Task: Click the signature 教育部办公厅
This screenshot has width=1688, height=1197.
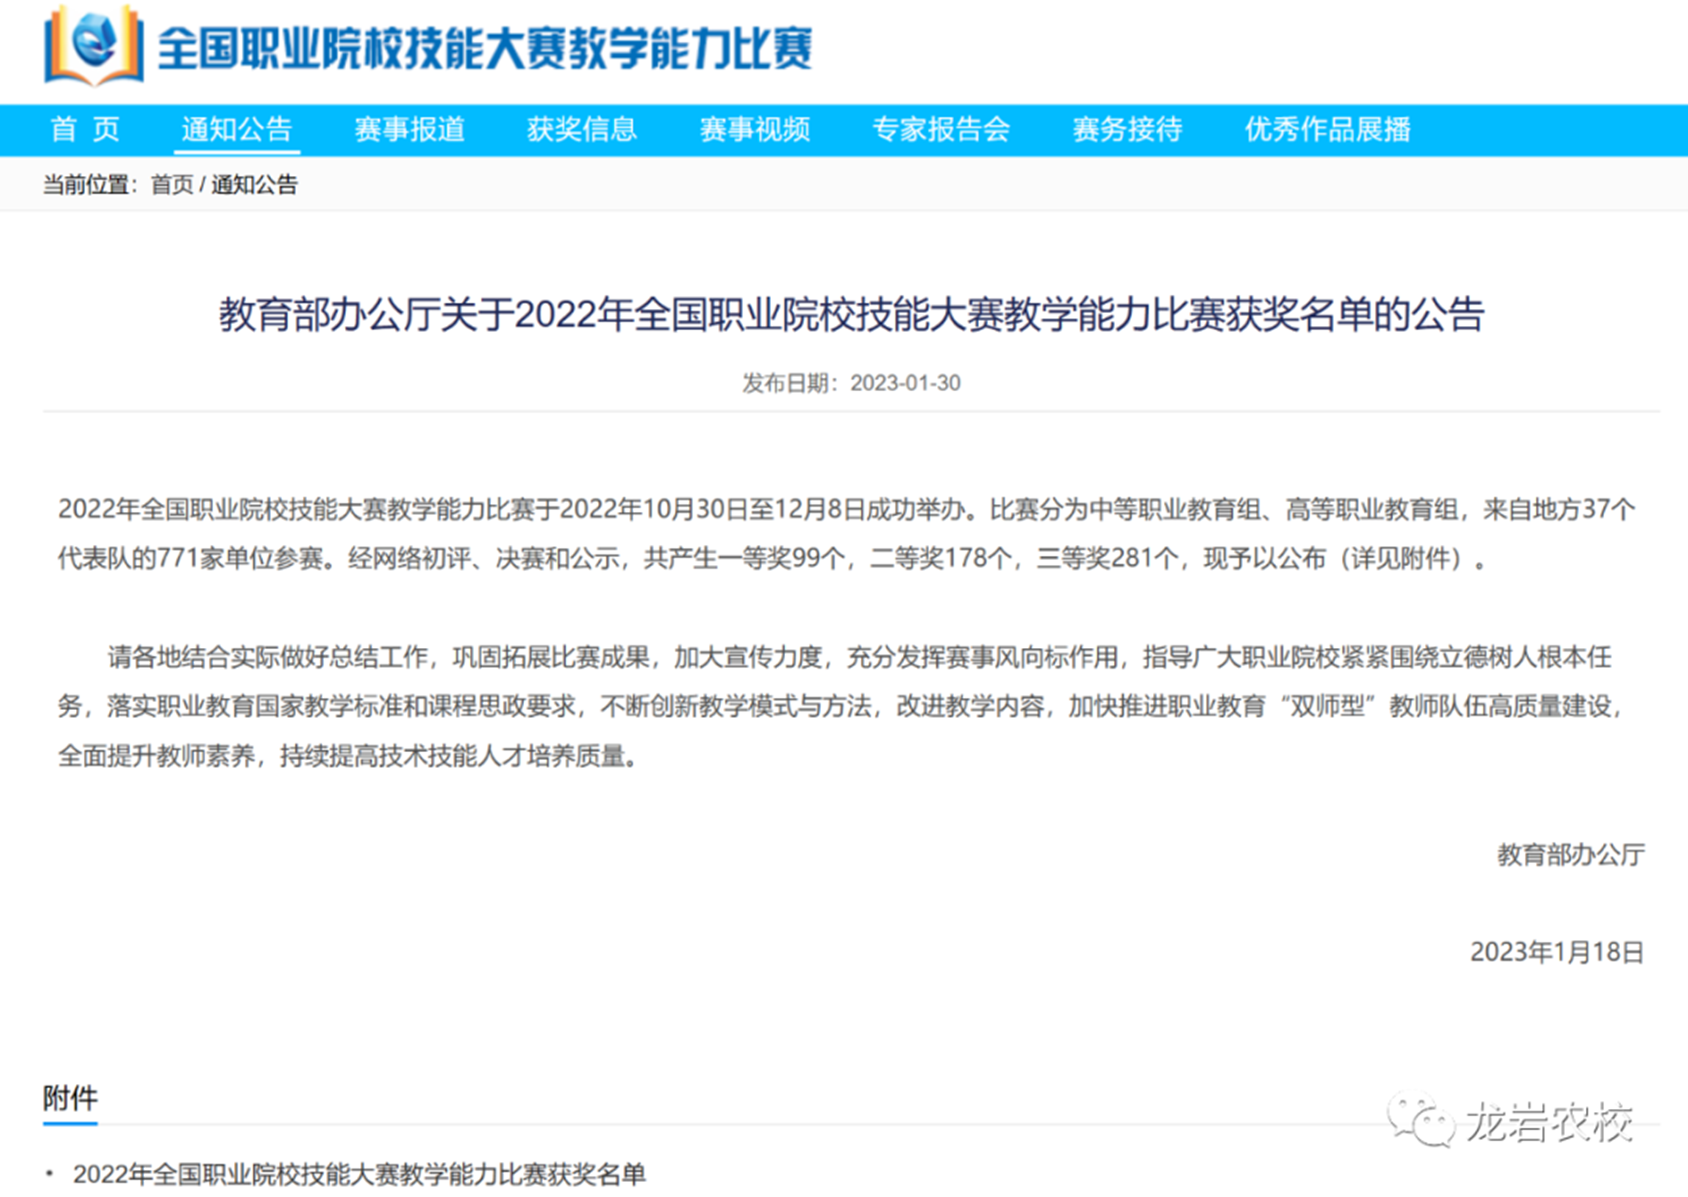Action: pos(1571,855)
